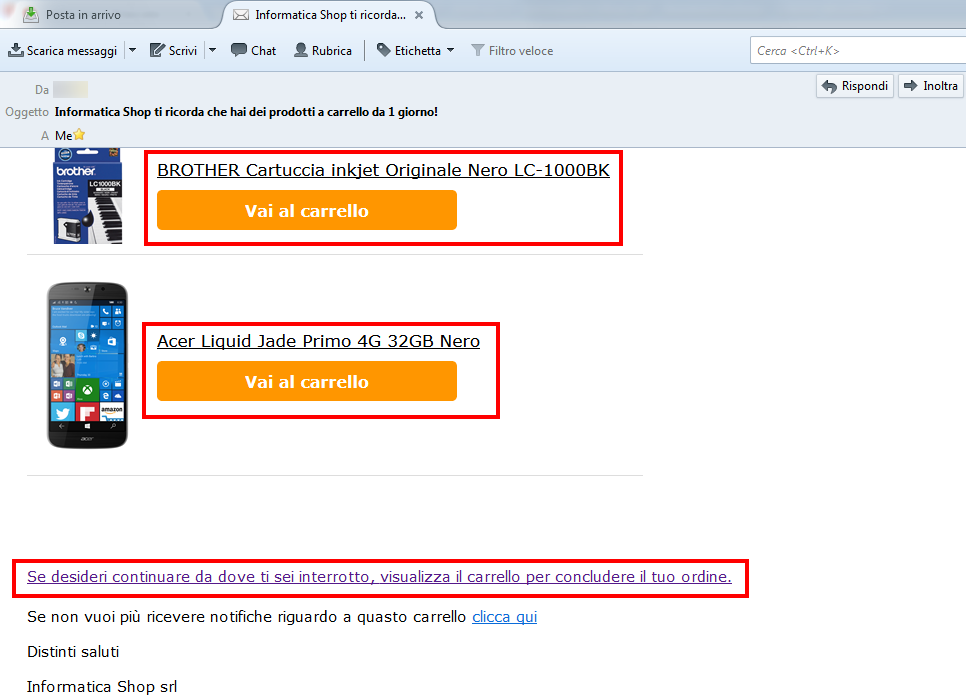Screen dimensions: 966x696
Task: Expand the Scrivi dropdown arrow
Action: pyautogui.click(x=213, y=51)
